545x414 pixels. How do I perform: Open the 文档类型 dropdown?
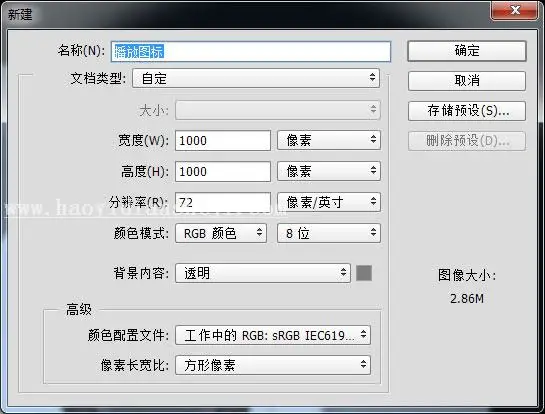(256, 78)
